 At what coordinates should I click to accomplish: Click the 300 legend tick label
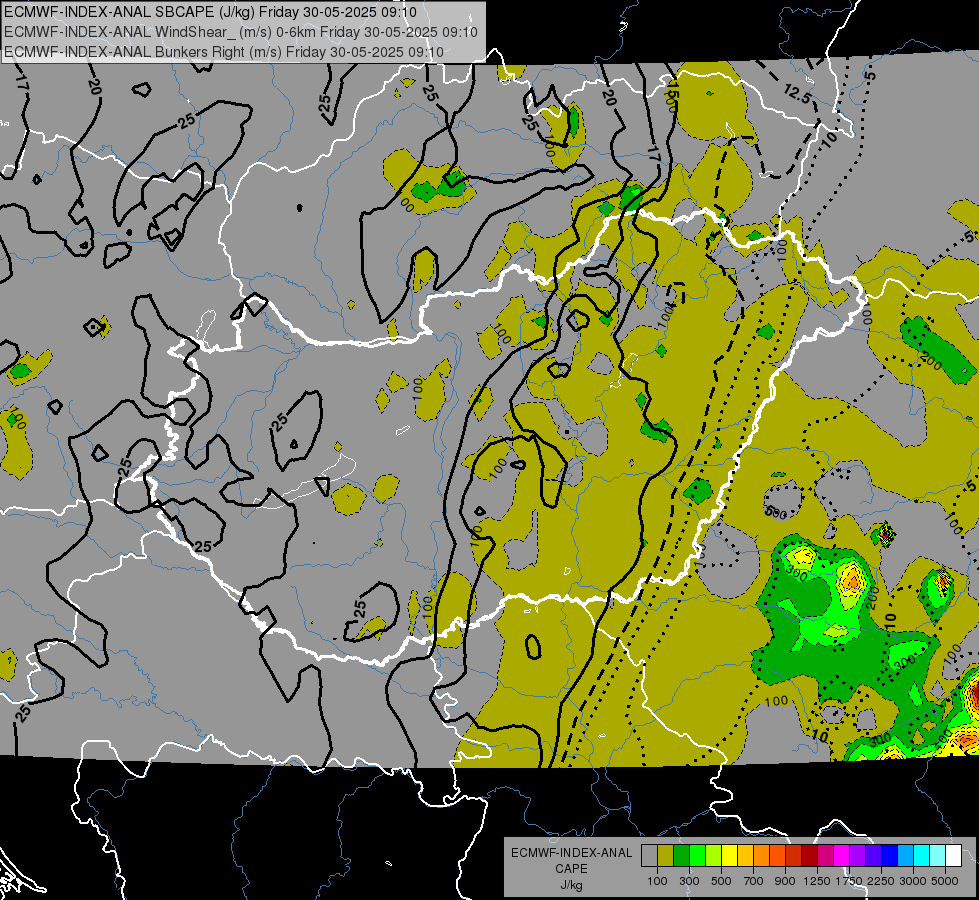coord(689,881)
